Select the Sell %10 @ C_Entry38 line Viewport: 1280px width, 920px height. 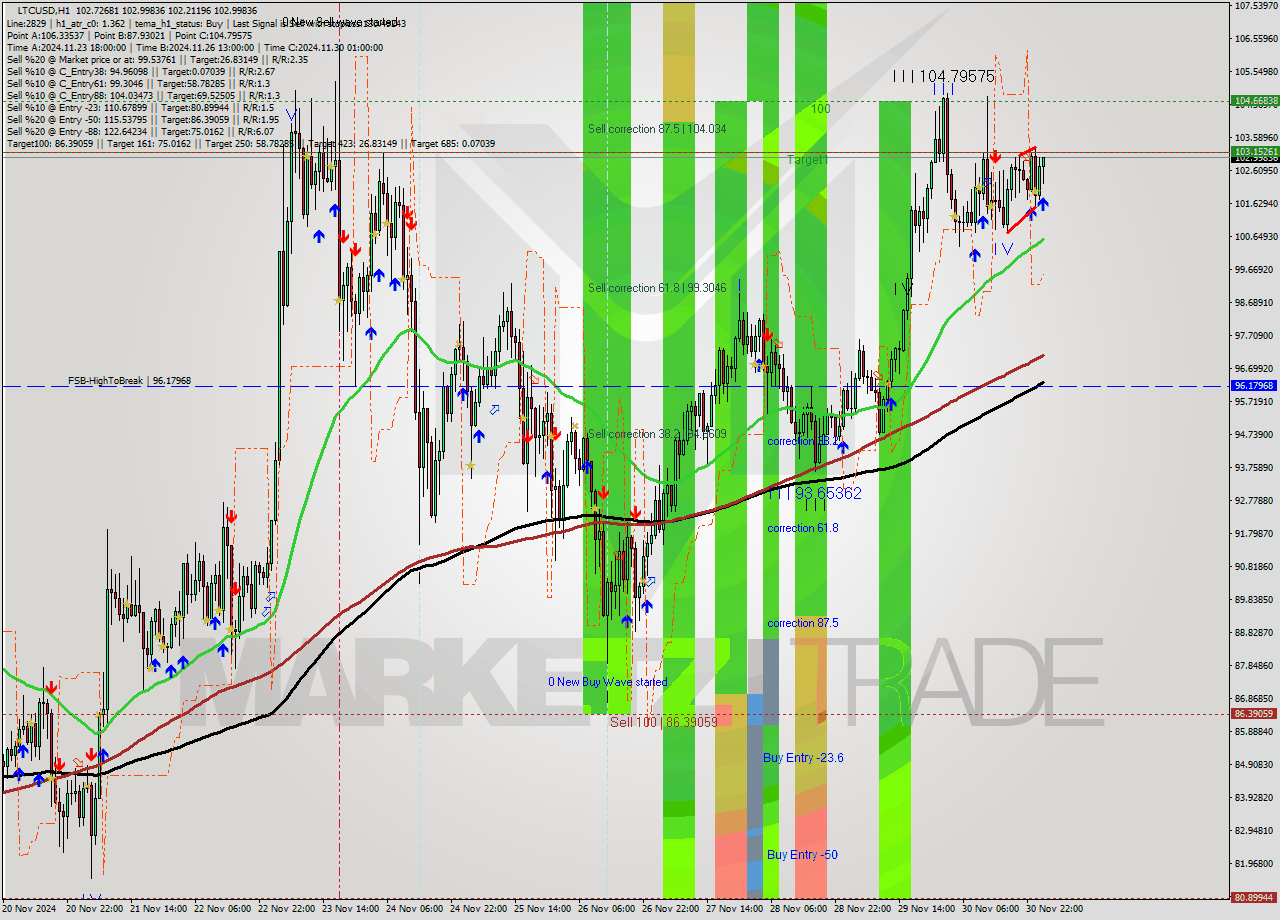(x=140, y=71)
